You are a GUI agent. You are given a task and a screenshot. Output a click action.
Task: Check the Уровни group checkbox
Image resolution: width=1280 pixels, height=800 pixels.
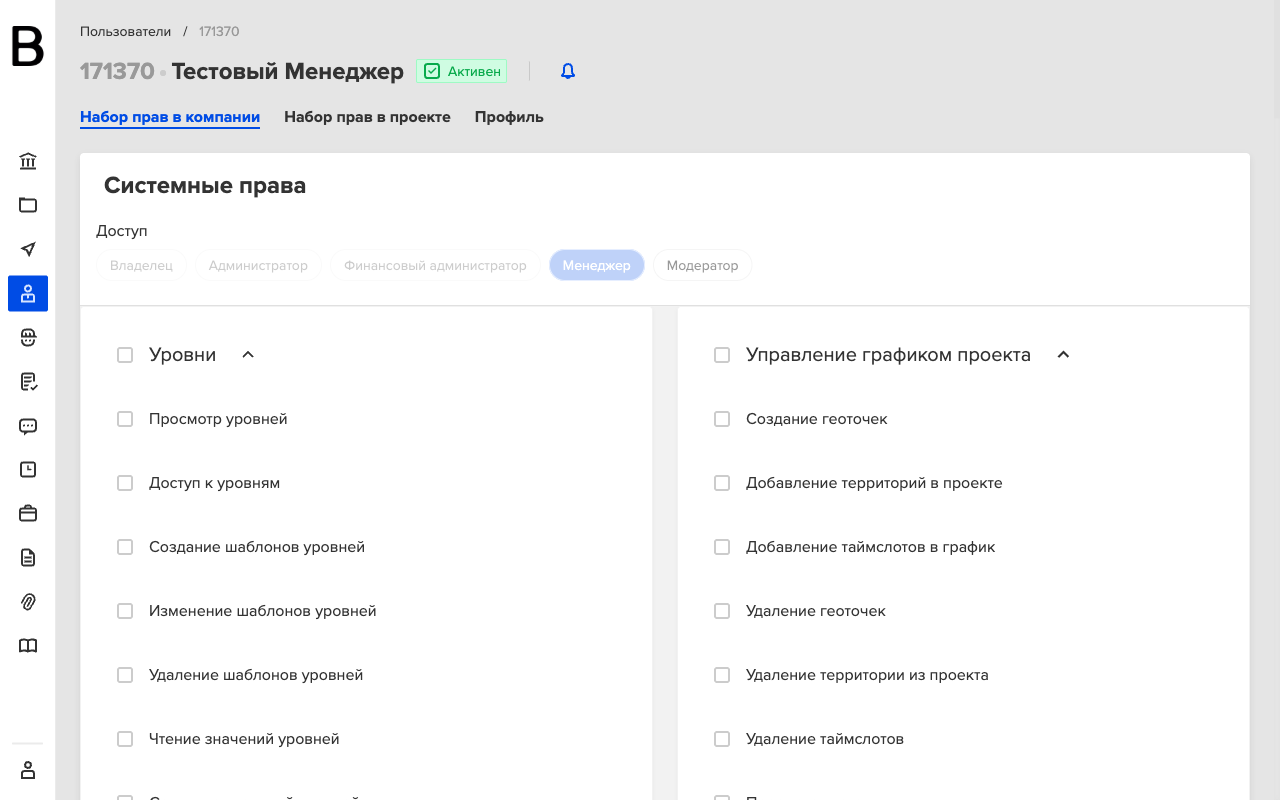125,355
